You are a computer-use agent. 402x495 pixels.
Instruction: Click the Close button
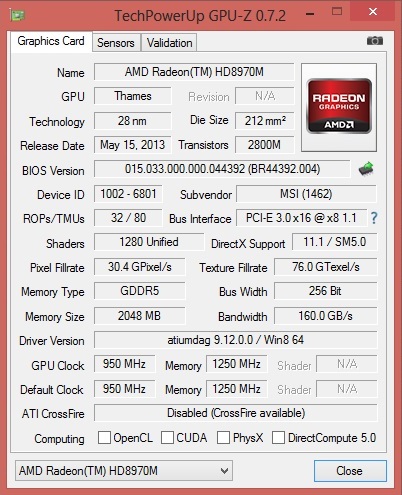pos(350,471)
